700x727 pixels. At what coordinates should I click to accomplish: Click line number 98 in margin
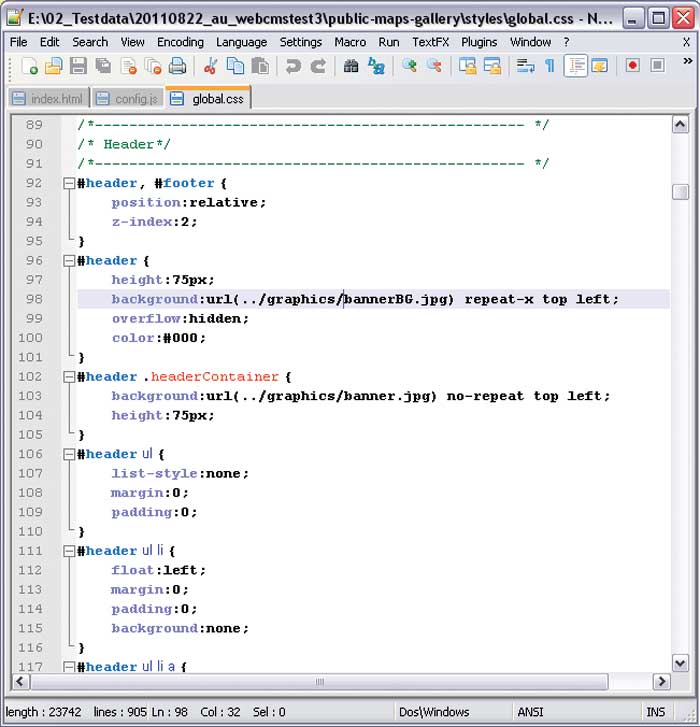pos(34,300)
